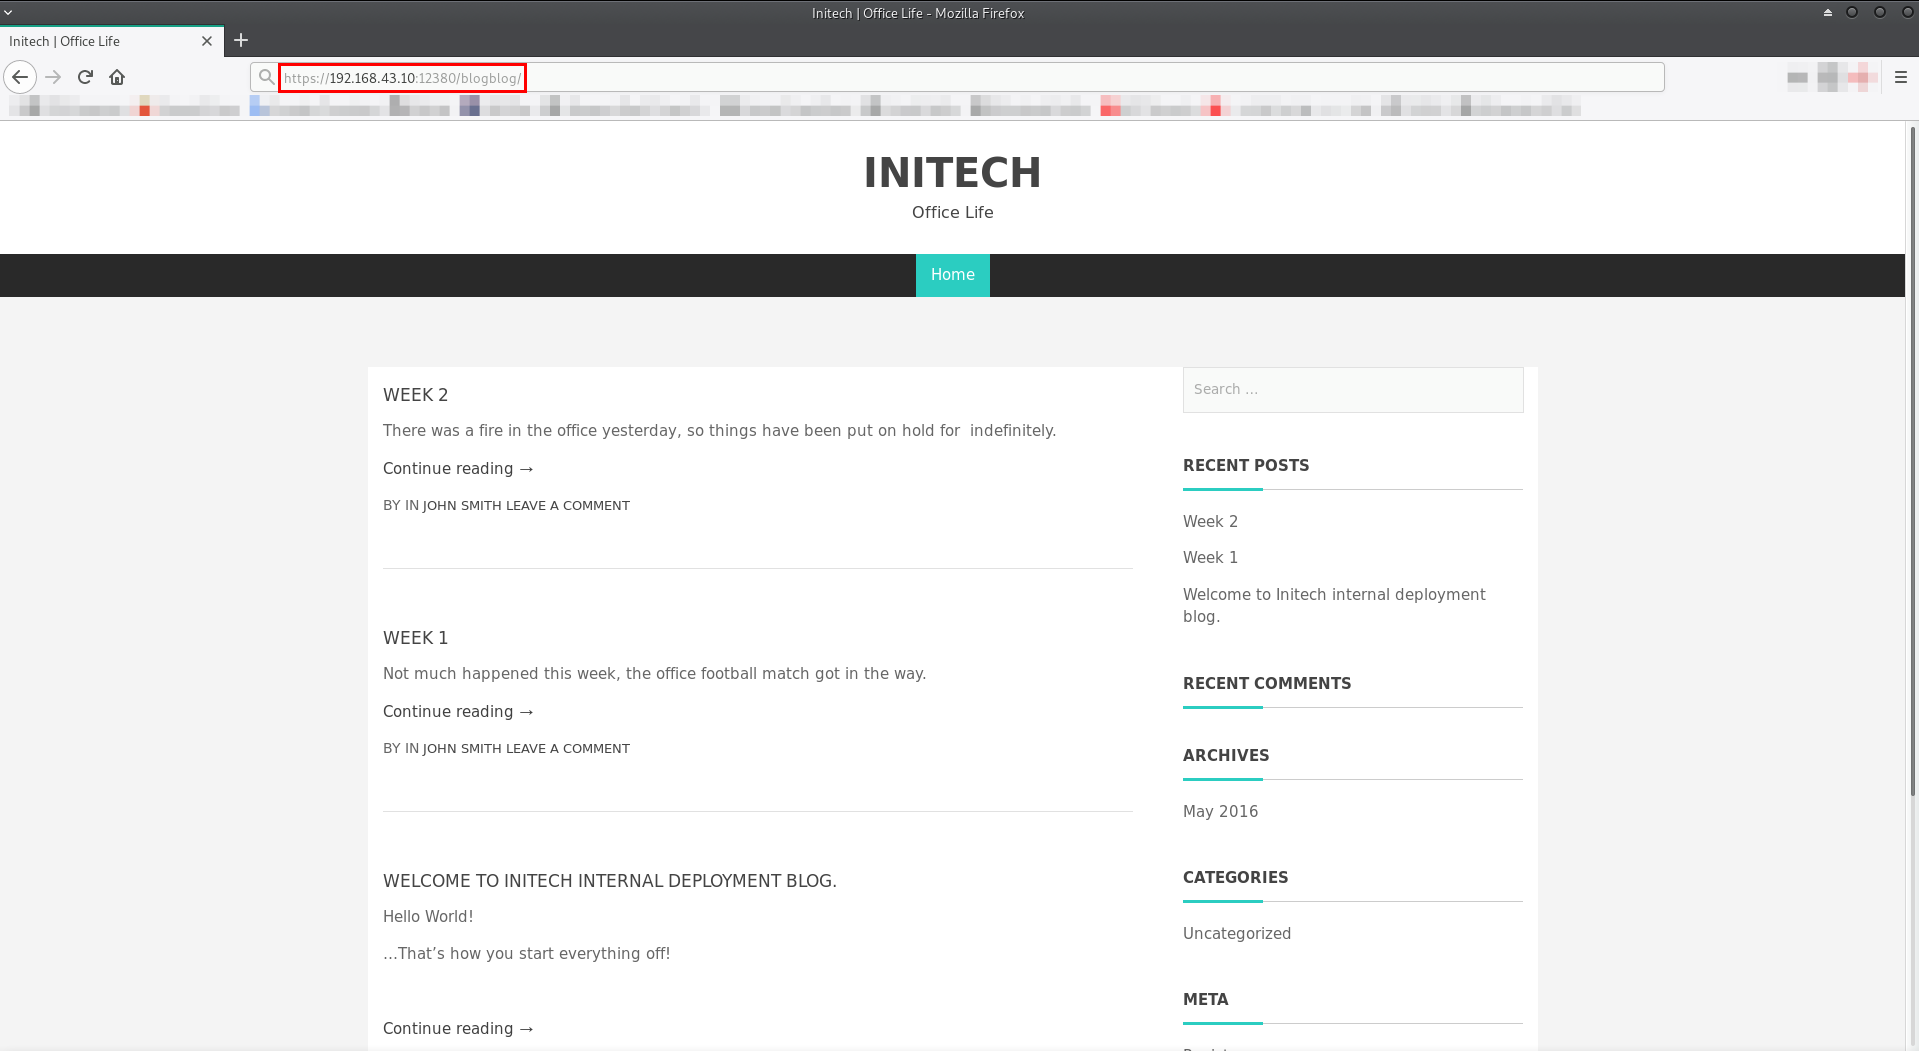This screenshot has height=1051, width=1919.
Task: Click LEAVE A COMMENT under Week 1
Action: point(568,749)
